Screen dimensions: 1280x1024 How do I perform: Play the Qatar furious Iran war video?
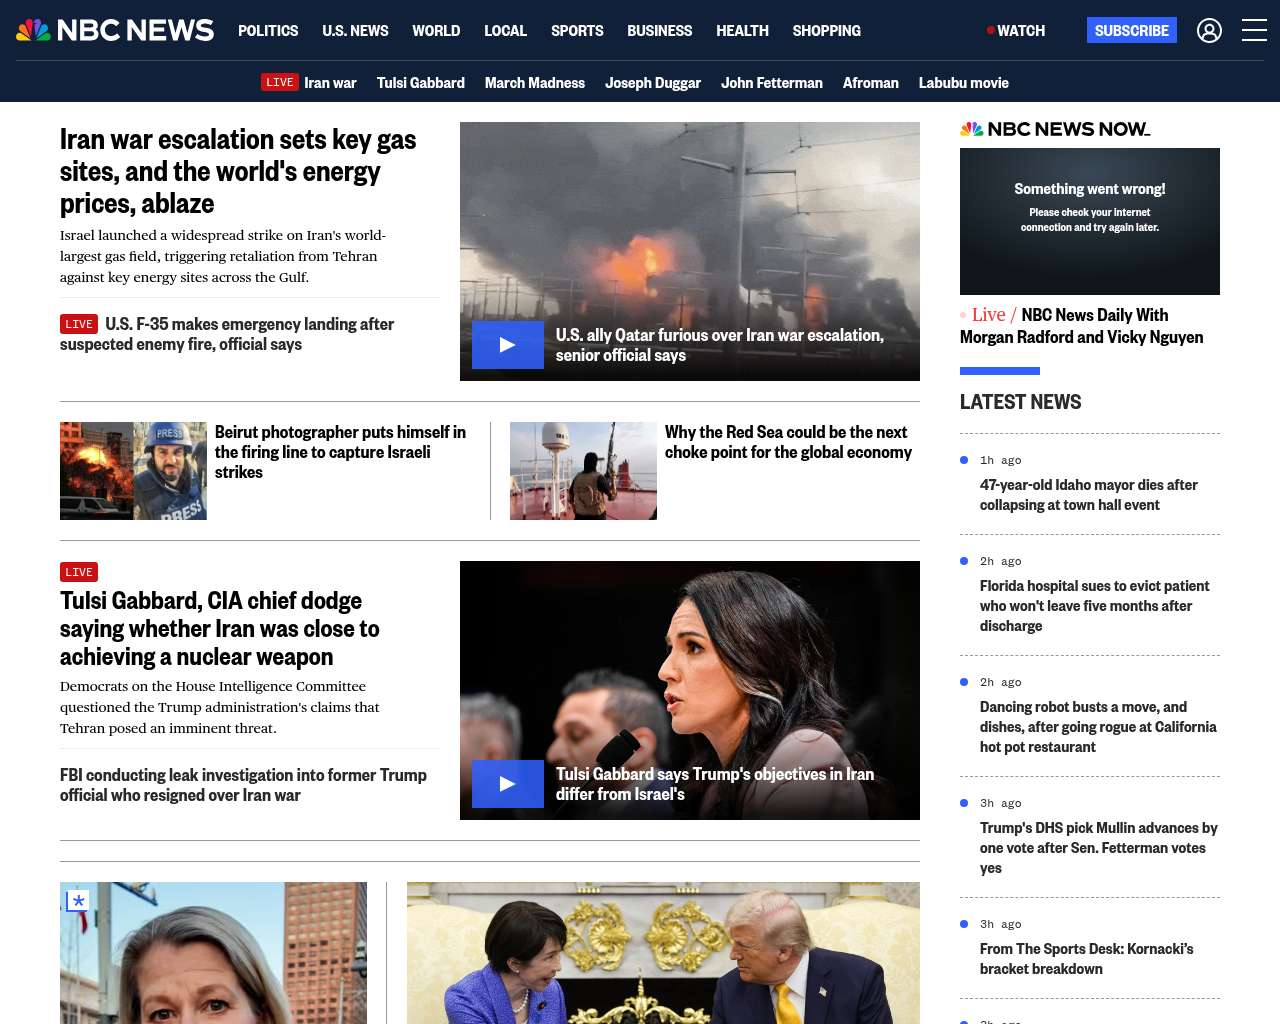pos(508,345)
